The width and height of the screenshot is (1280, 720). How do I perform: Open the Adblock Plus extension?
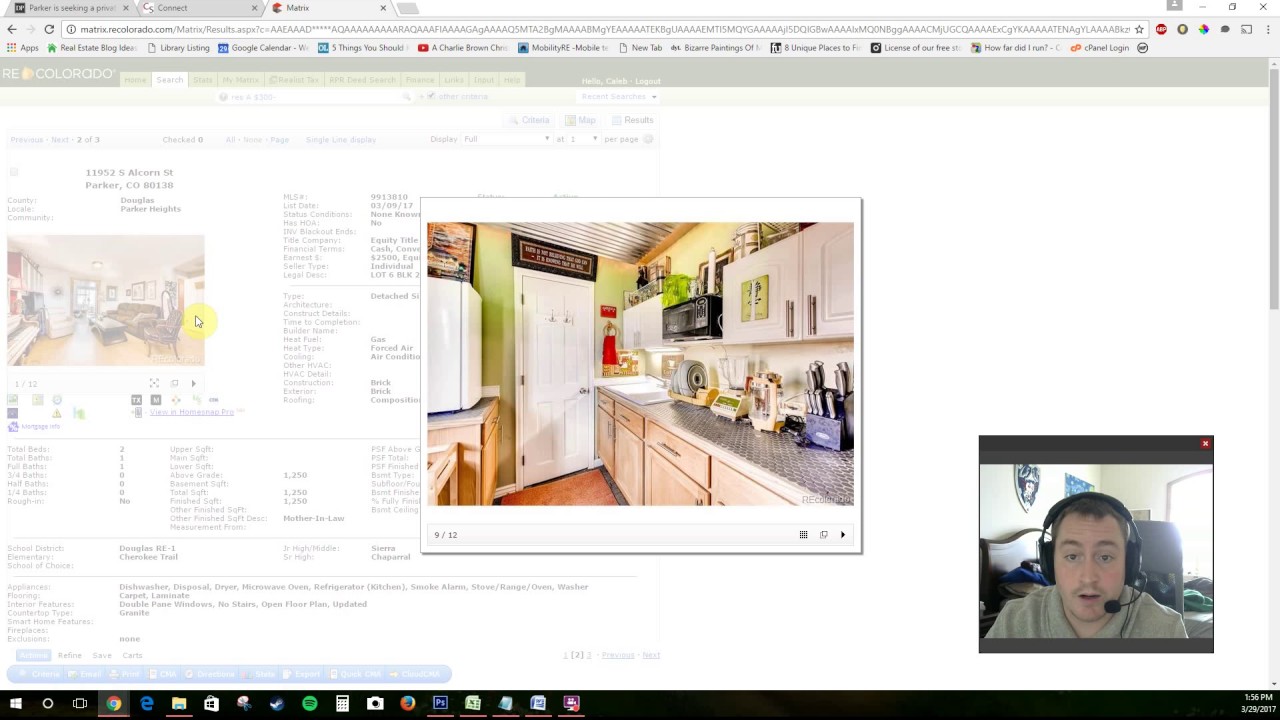coord(1161,29)
